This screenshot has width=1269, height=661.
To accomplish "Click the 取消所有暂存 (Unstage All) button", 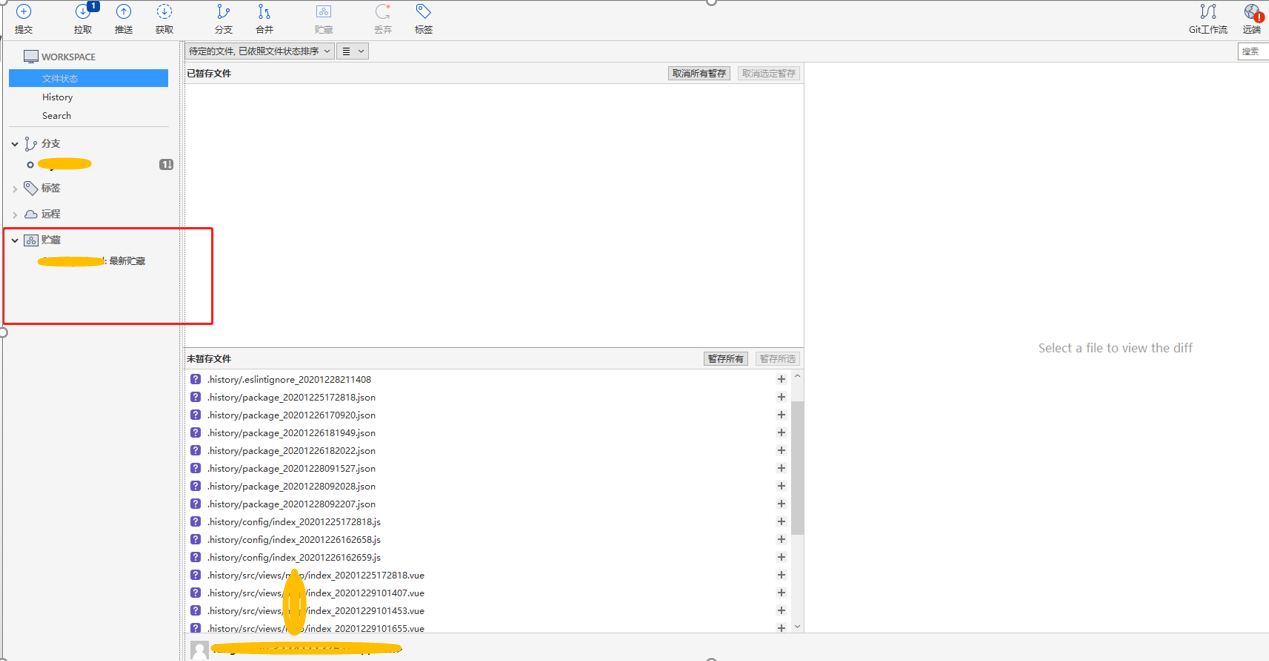I will click(x=698, y=73).
